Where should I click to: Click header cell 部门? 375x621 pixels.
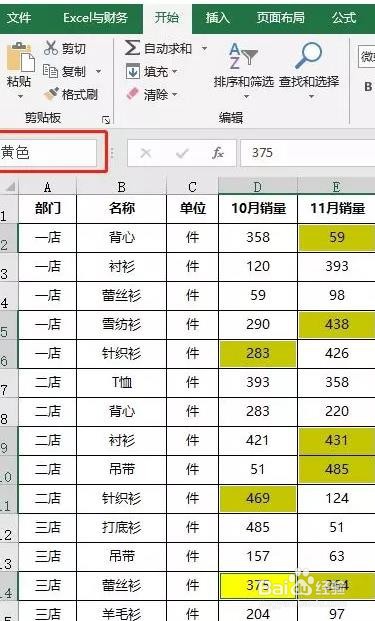48,209
